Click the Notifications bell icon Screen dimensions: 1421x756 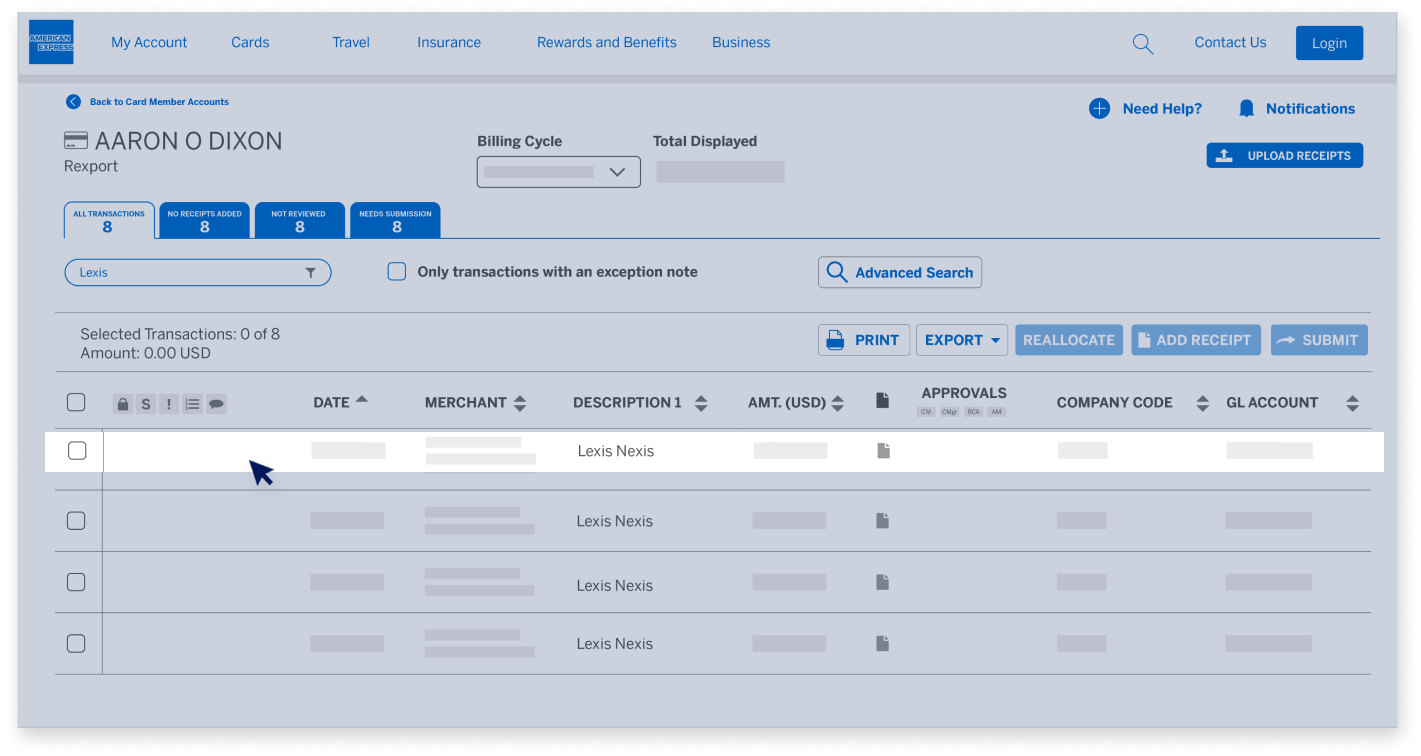pyautogui.click(x=1245, y=108)
